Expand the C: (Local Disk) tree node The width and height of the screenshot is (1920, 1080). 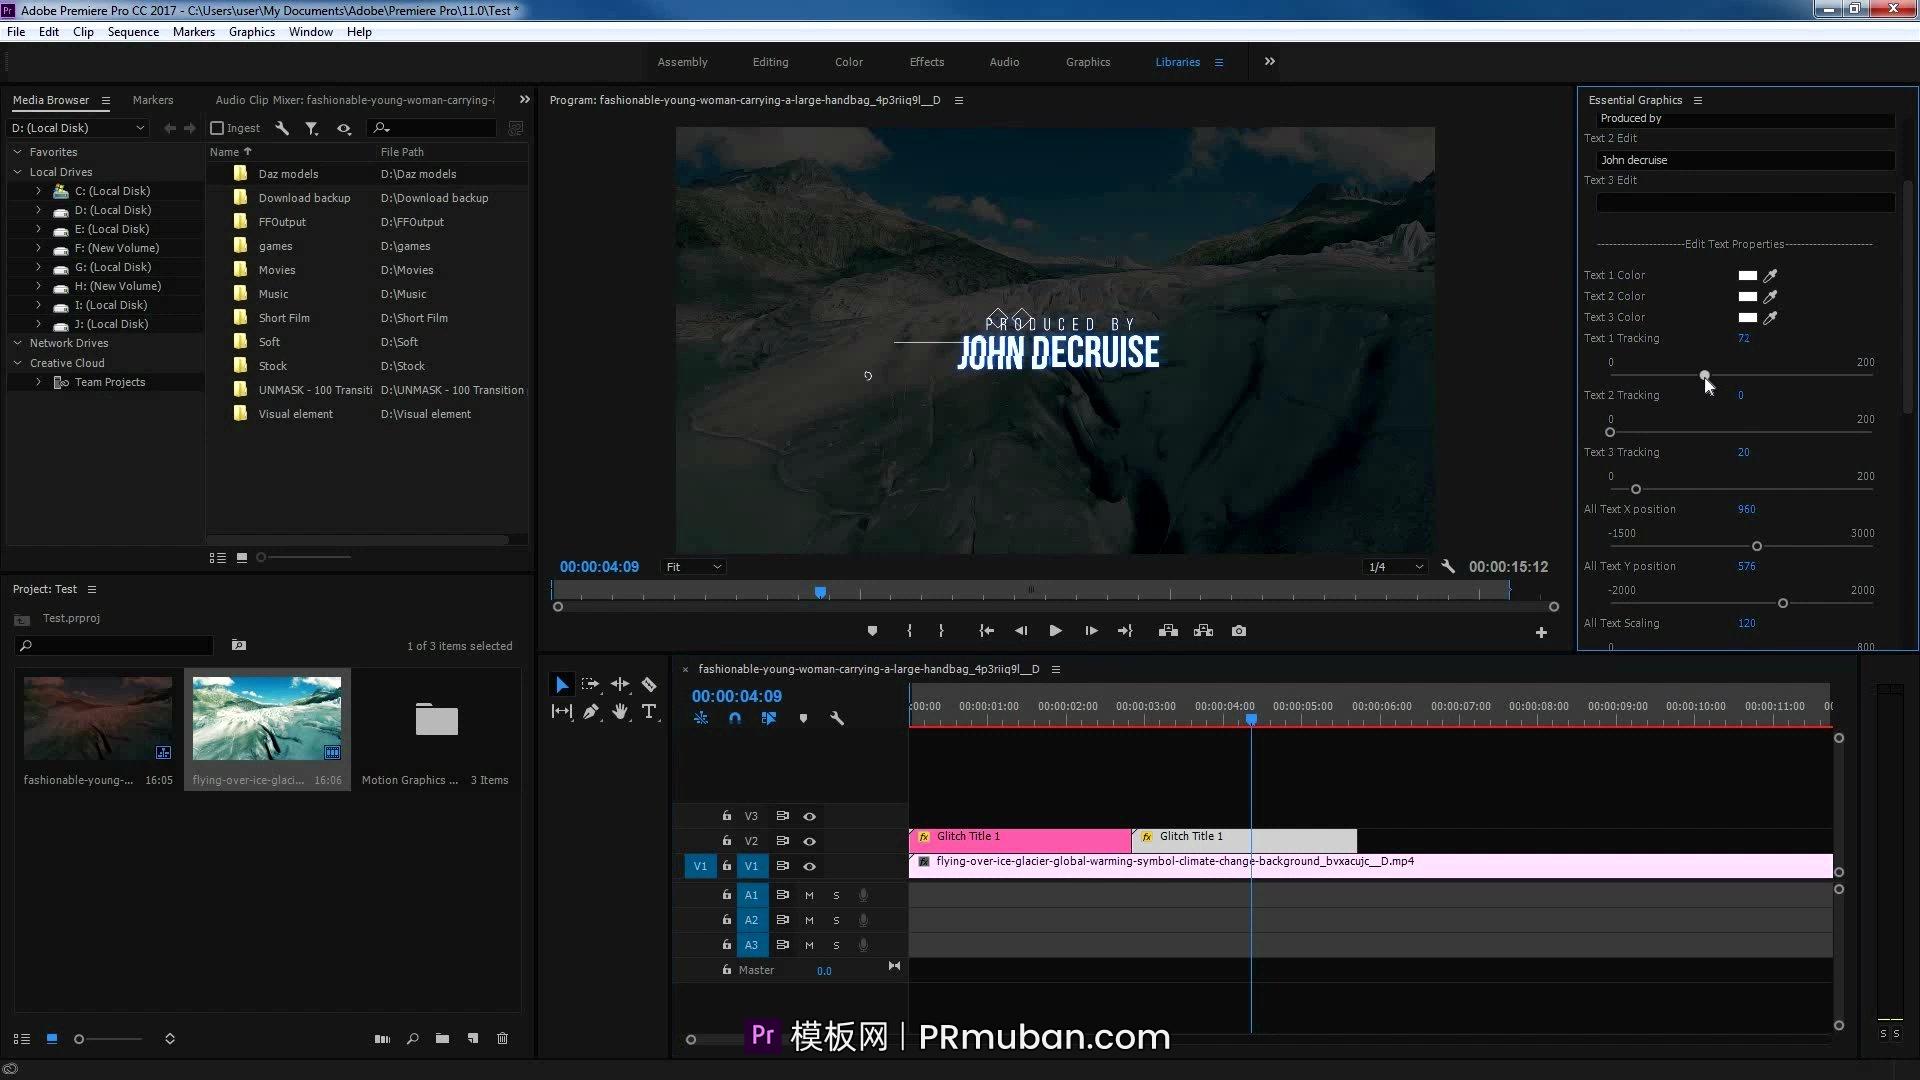coord(38,191)
